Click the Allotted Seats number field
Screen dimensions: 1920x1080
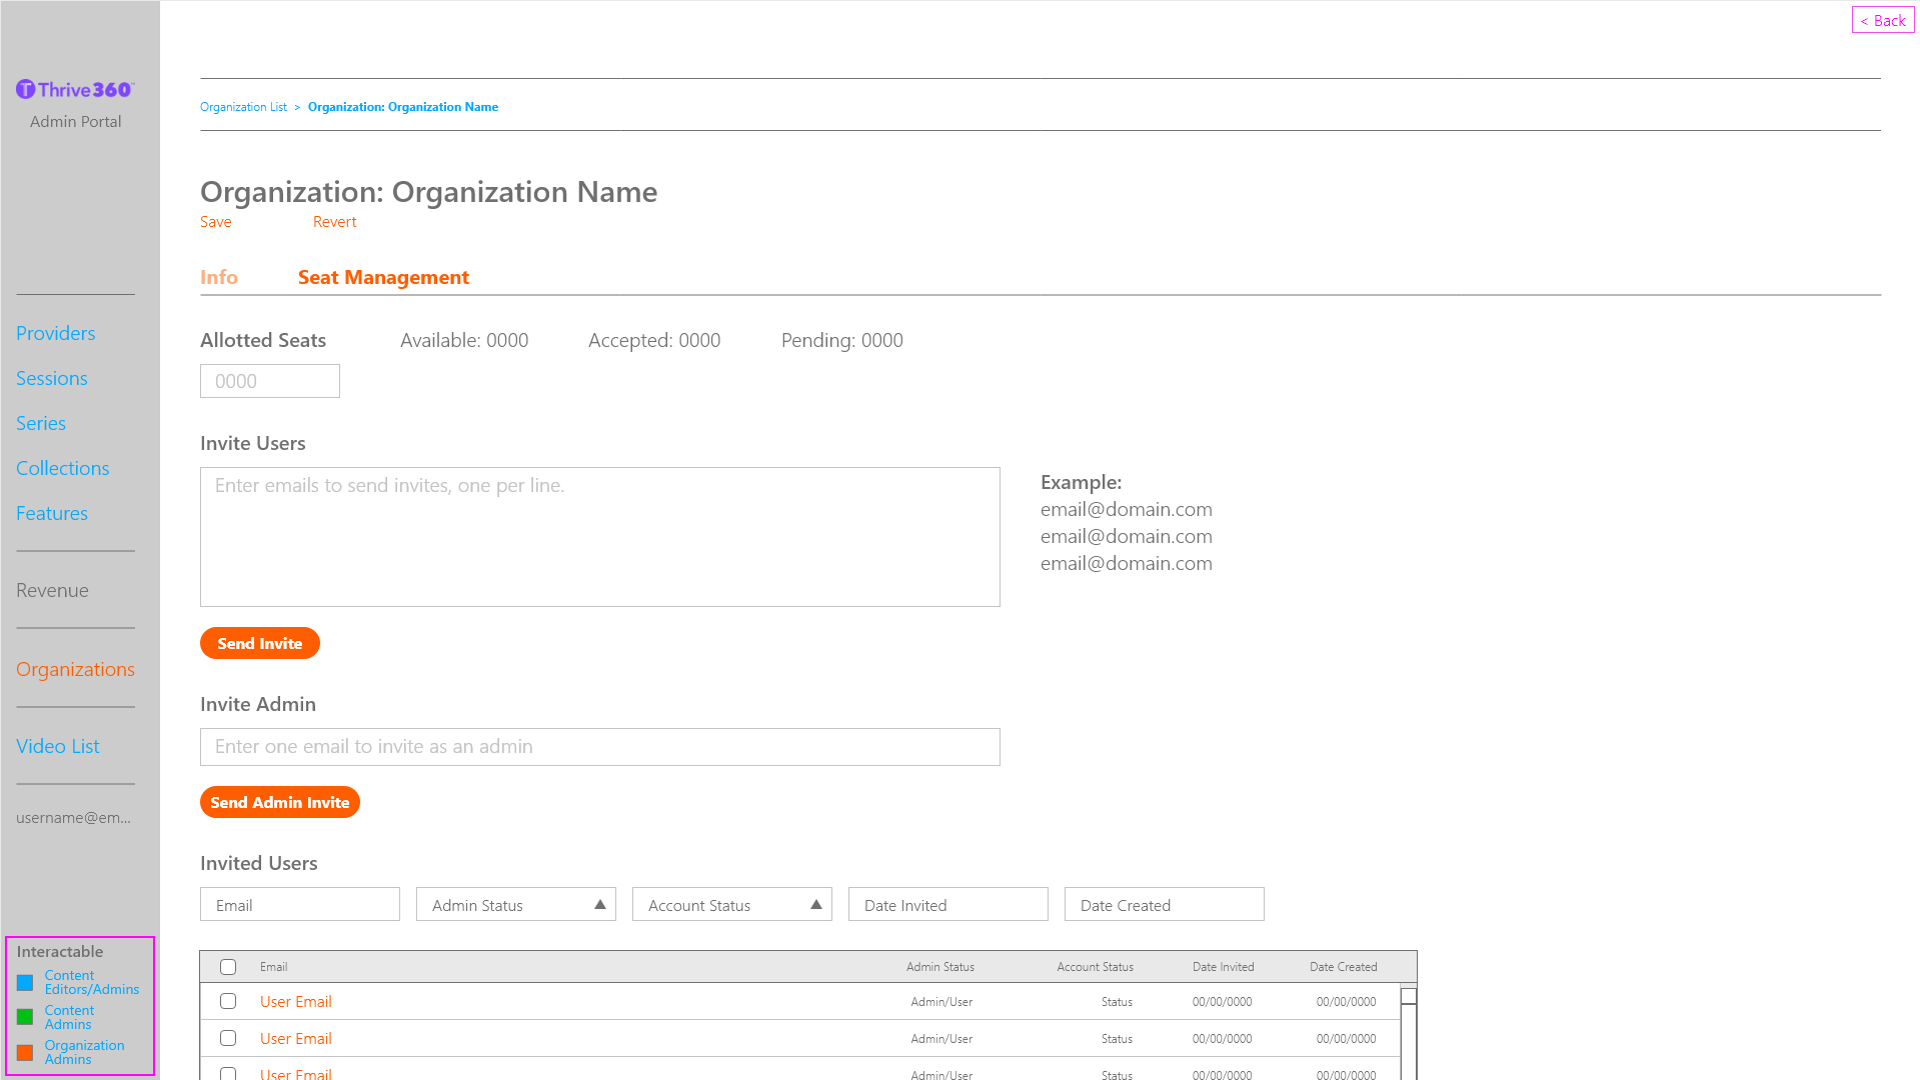coord(270,381)
